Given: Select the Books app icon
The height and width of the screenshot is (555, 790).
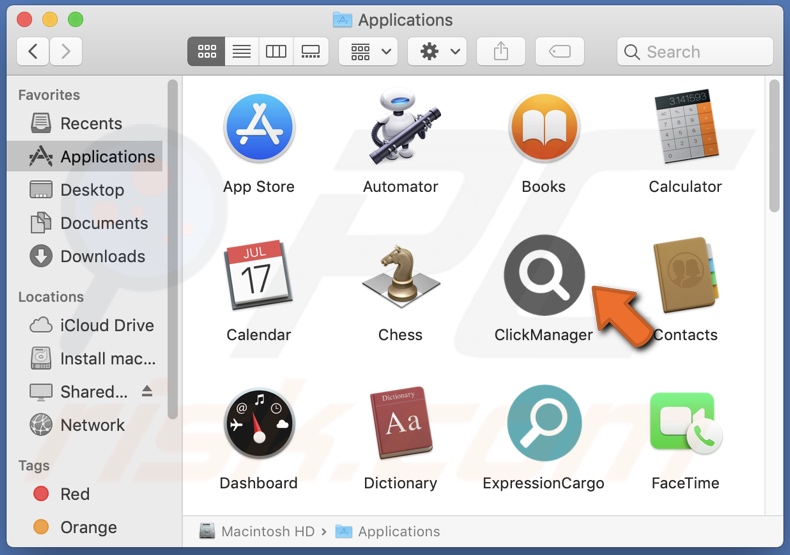Looking at the screenshot, I should pyautogui.click(x=544, y=127).
